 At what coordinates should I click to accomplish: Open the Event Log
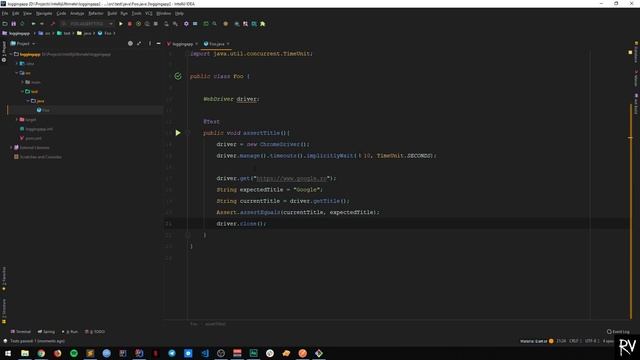pyautogui.click(x=618, y=331)
